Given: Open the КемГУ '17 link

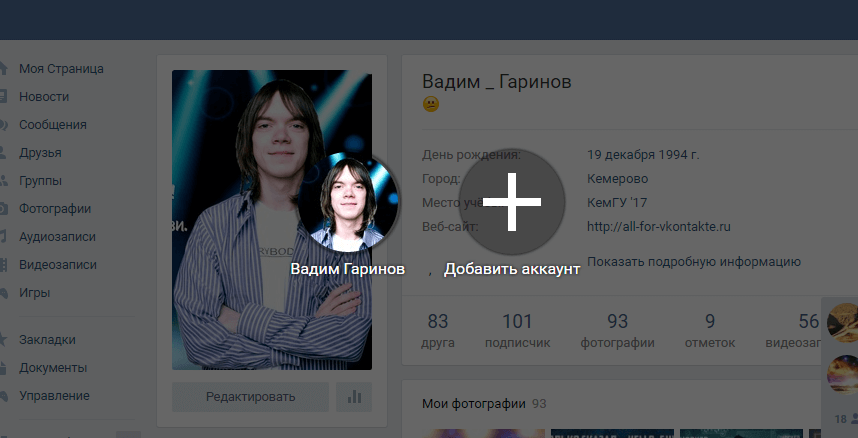Looking at the screenshot, I should pos(617,203).
